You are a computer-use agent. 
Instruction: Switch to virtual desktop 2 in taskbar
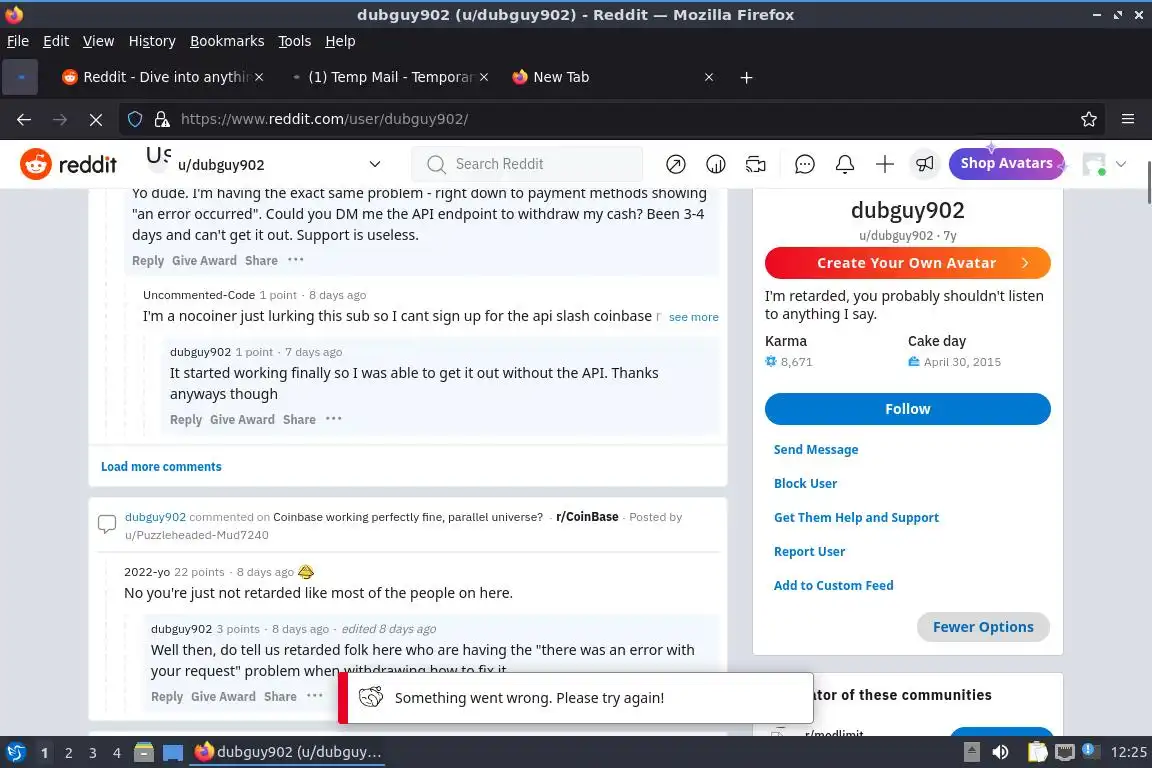pos(68,752)
